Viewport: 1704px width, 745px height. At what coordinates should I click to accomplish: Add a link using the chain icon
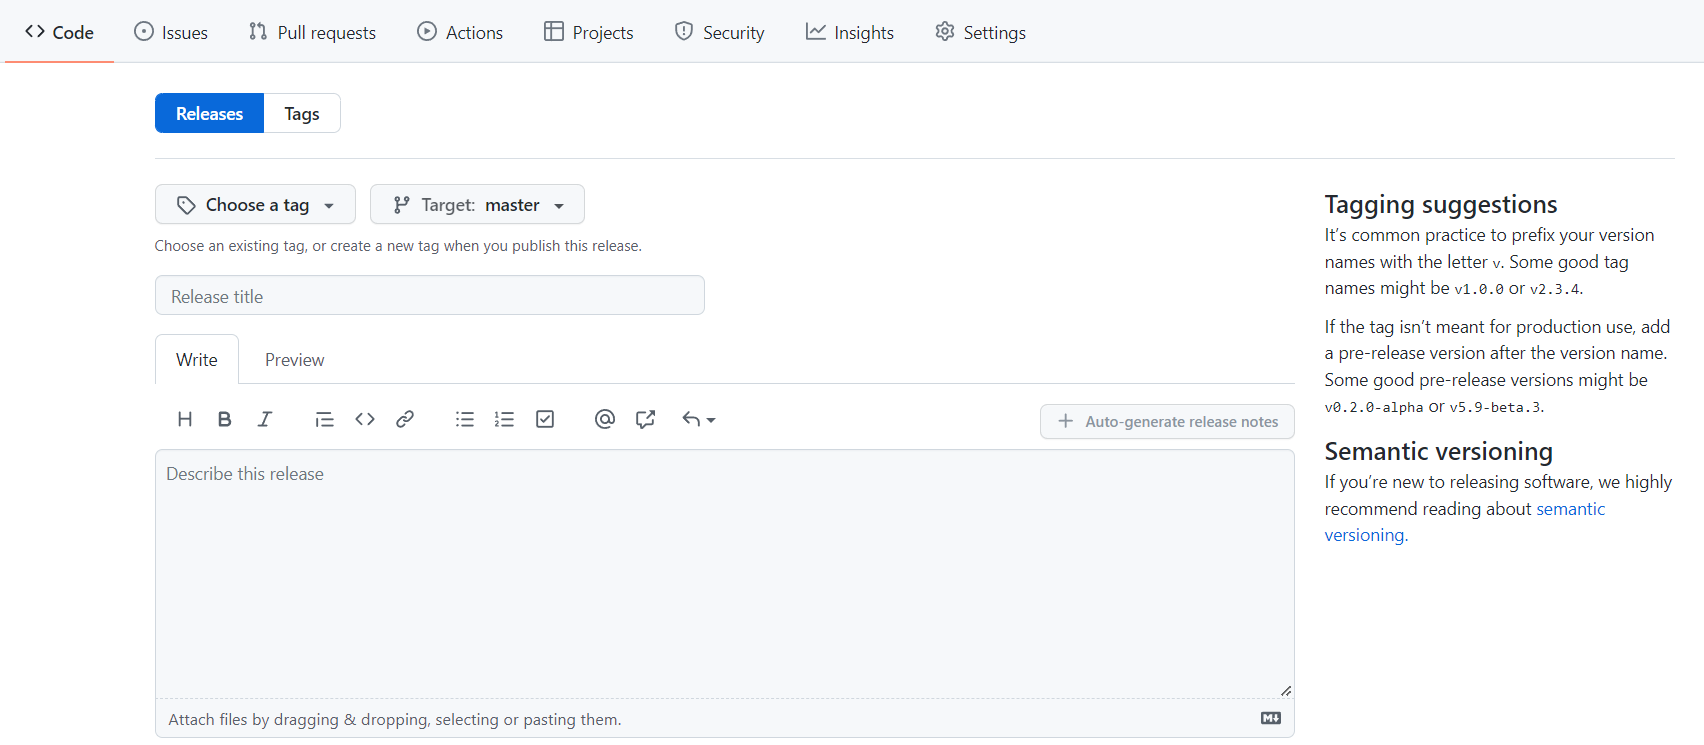[405, 419]
